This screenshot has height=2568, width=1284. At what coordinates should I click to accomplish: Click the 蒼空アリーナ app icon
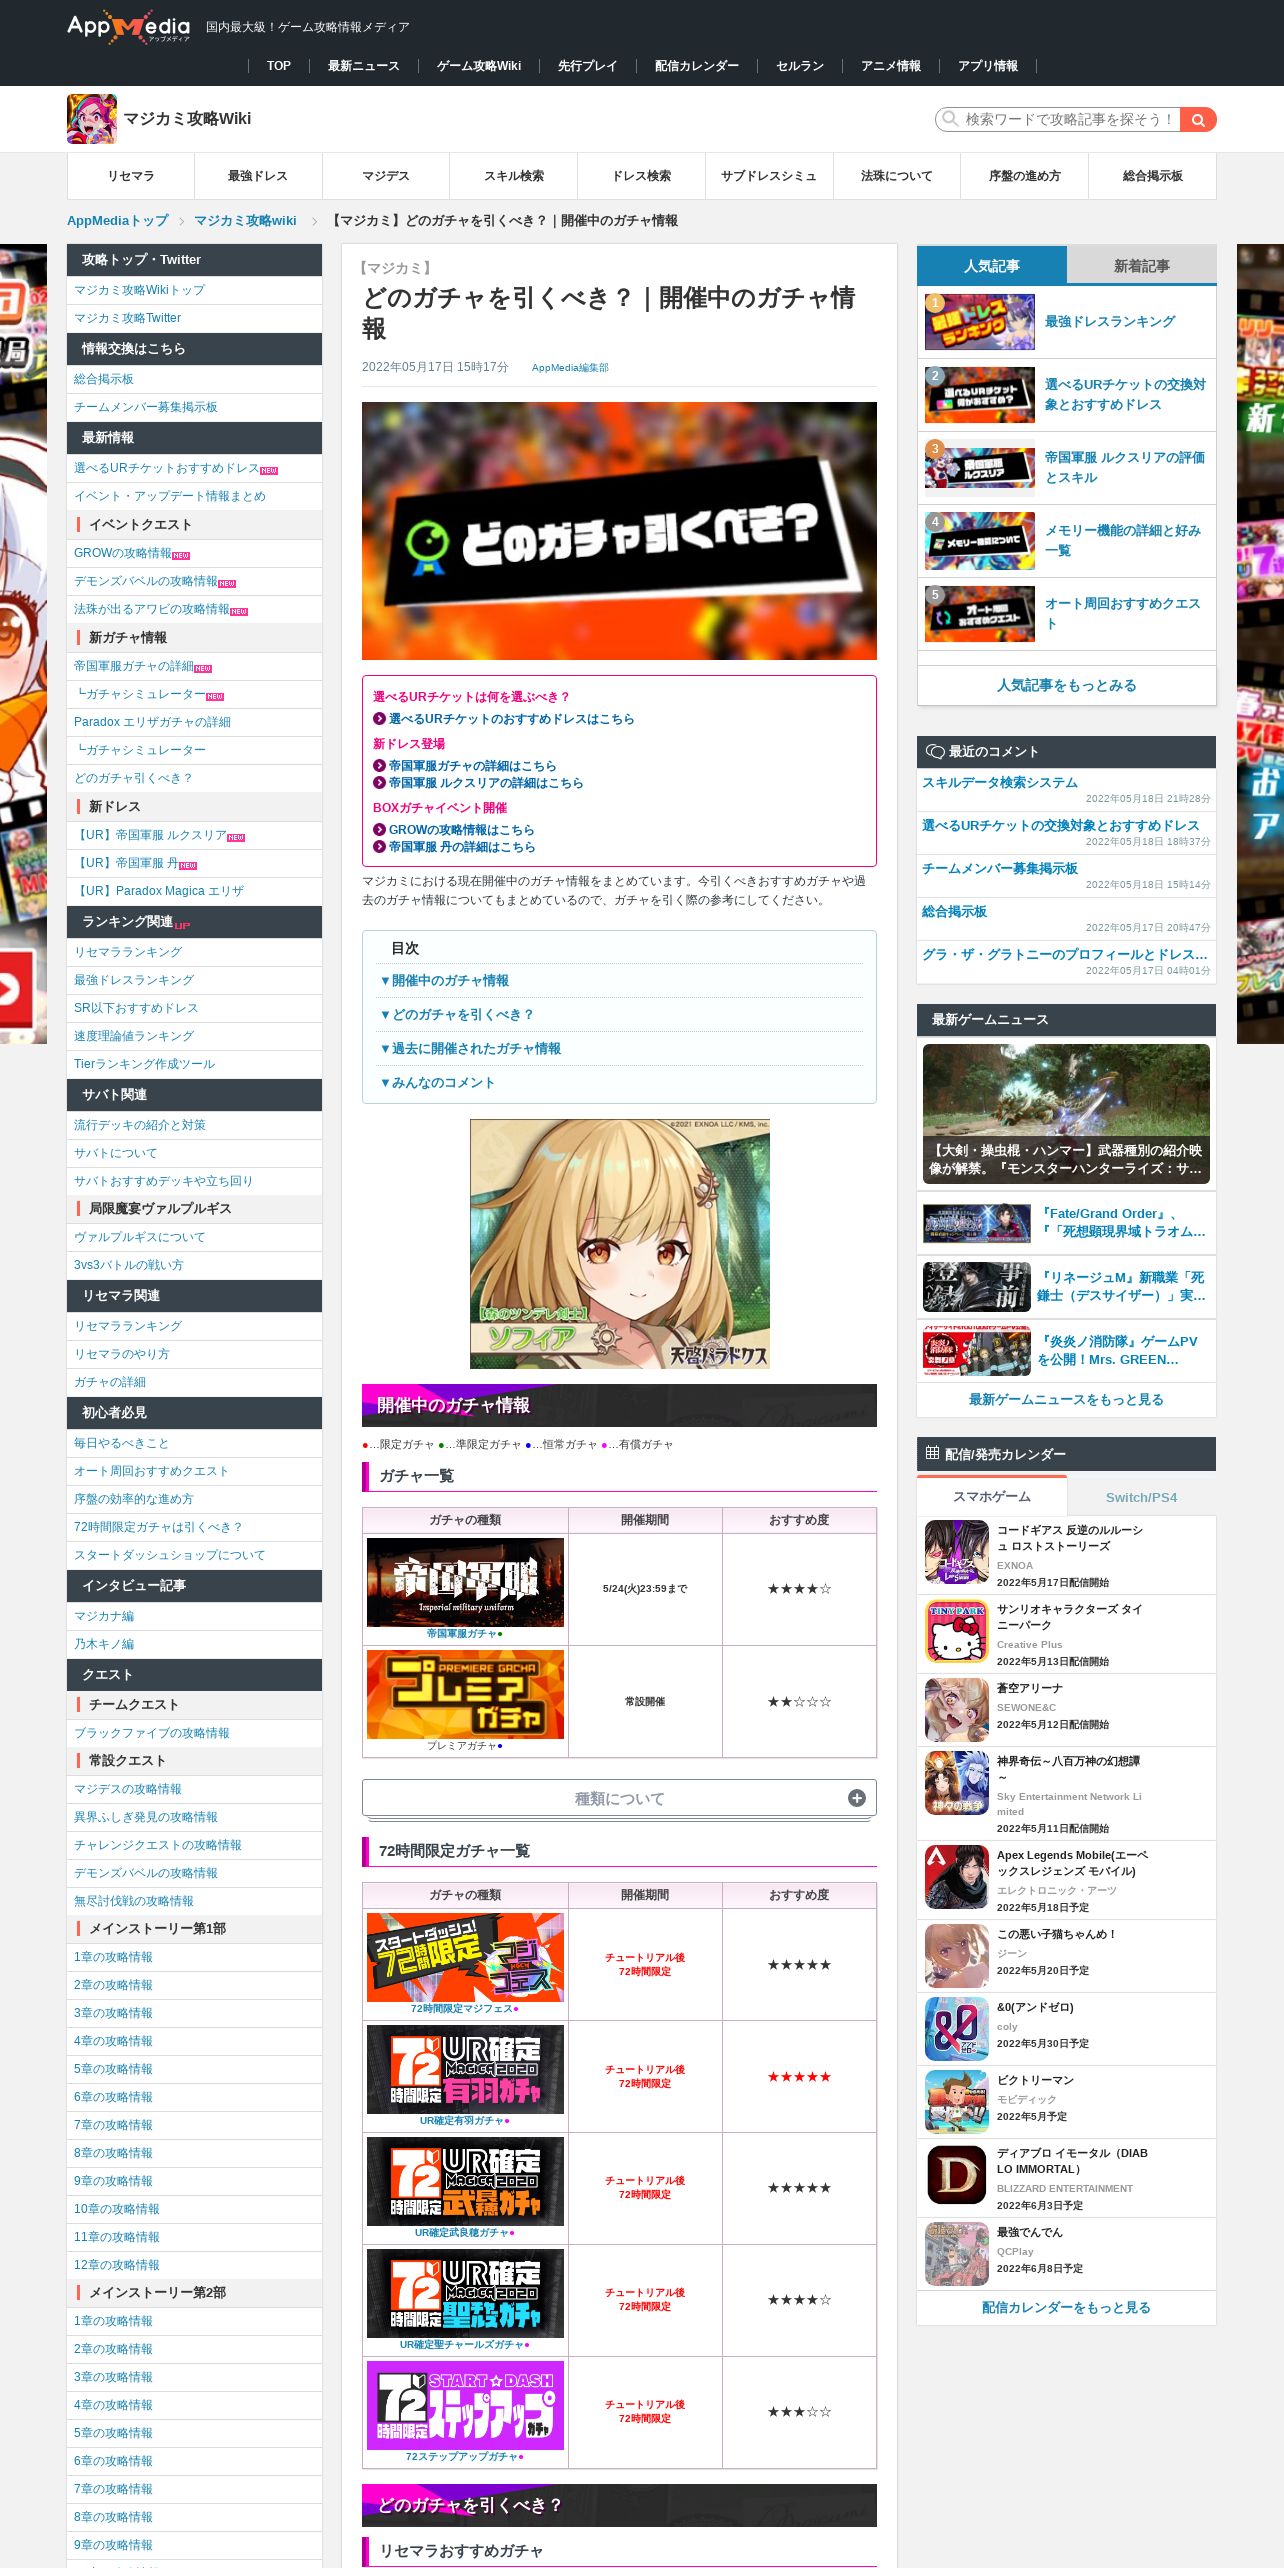pyautogui.click(x=957, y=1710)
